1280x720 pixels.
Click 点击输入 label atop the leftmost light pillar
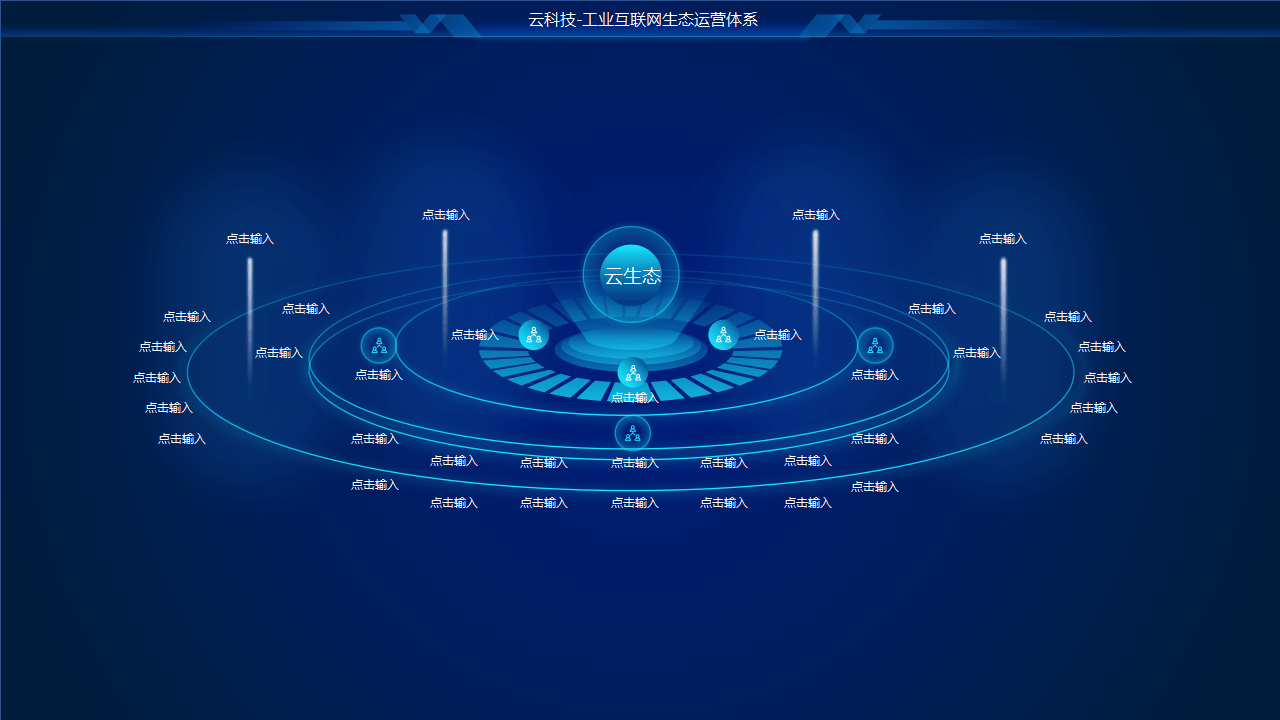click(250, 239)
